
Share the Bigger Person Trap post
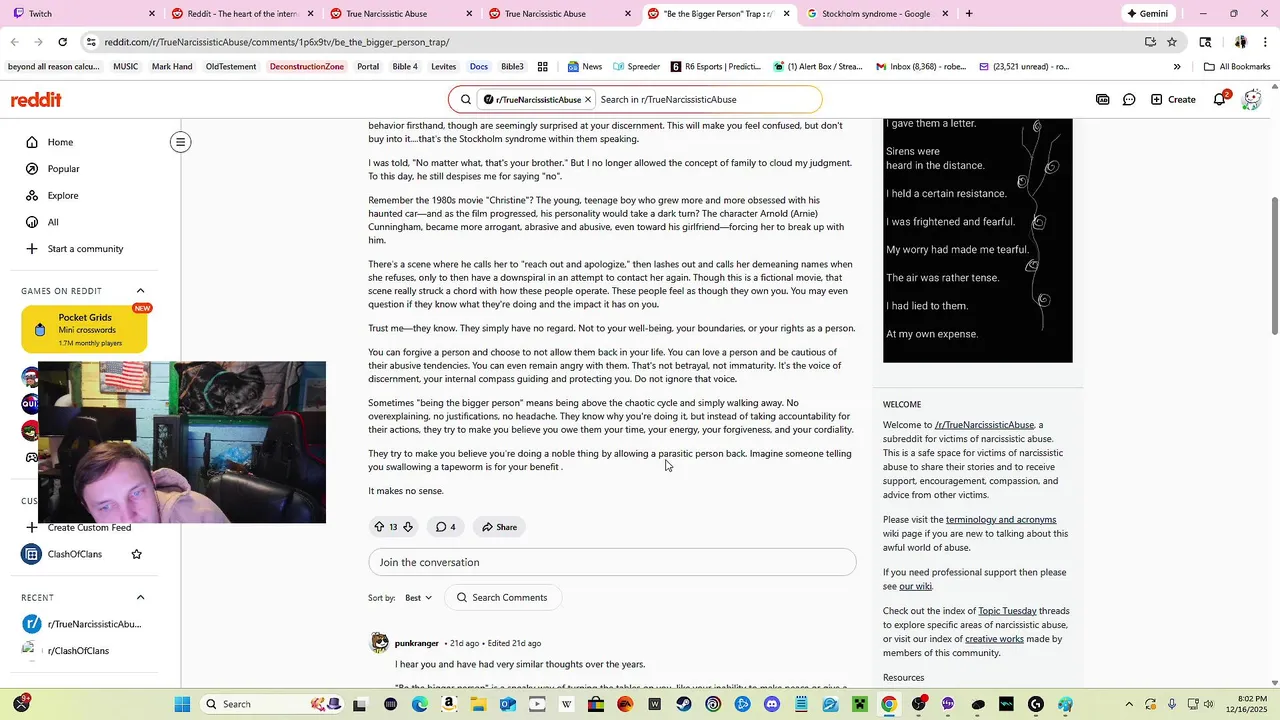click(499, 527)
